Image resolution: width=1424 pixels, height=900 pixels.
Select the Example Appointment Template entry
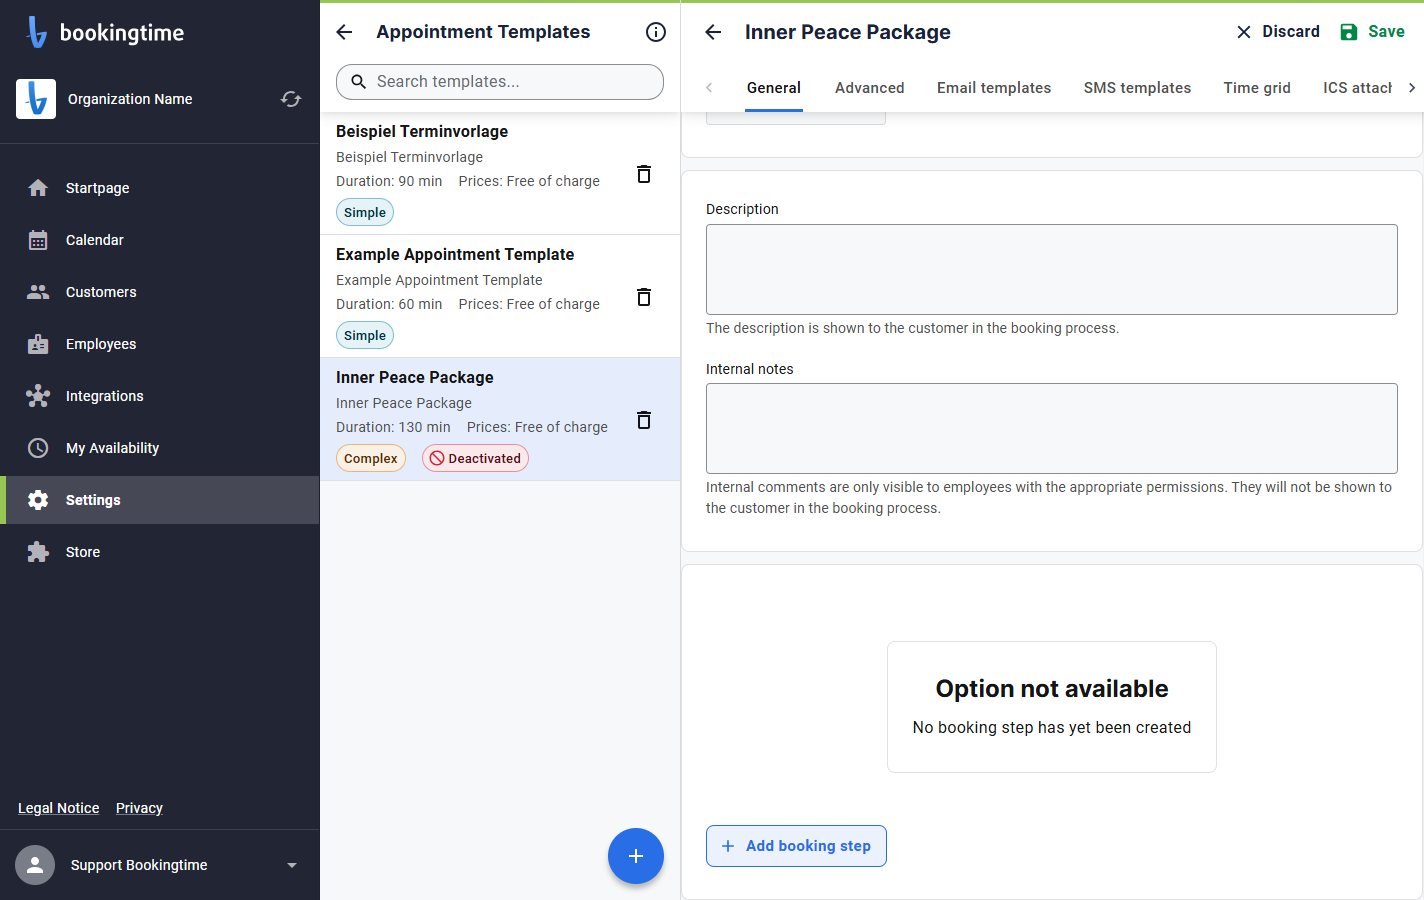point(500,296)
